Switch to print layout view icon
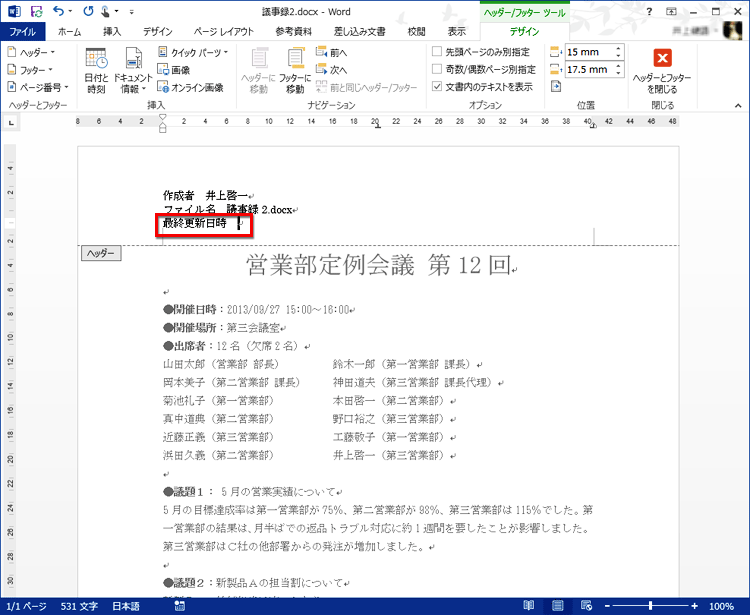The image size is (750, 615). pyautogui.click(x=557, y=606)
